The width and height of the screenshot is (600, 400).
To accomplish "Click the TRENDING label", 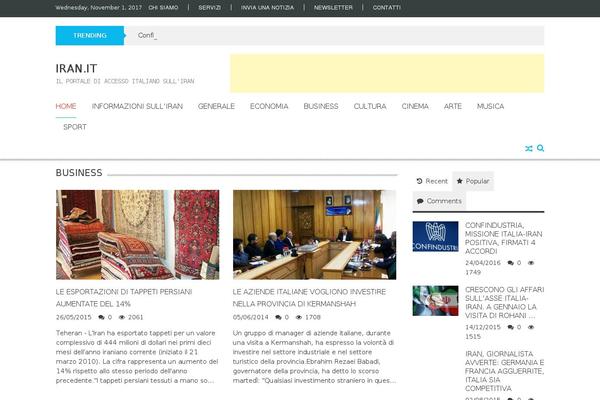I will point(90,36).
